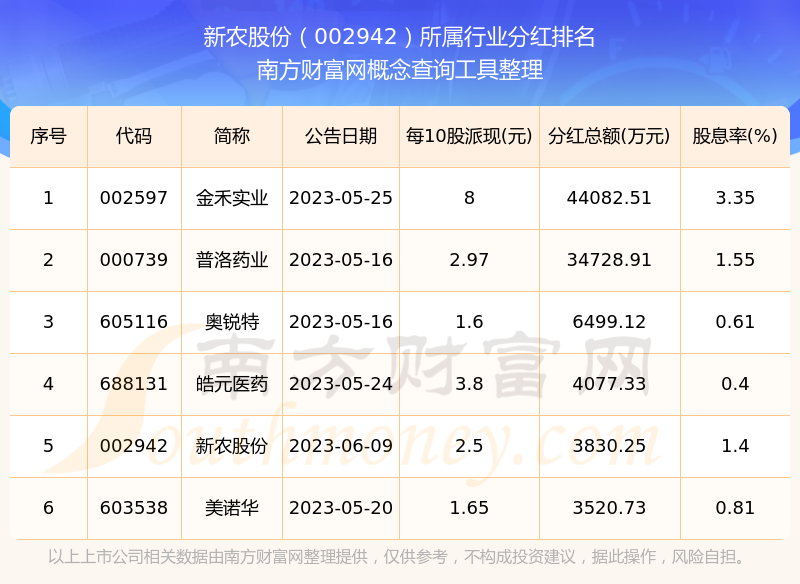Click stock code 605116
Image resolution: width=800 pixels, height=584 pixels.
[134, 322]
